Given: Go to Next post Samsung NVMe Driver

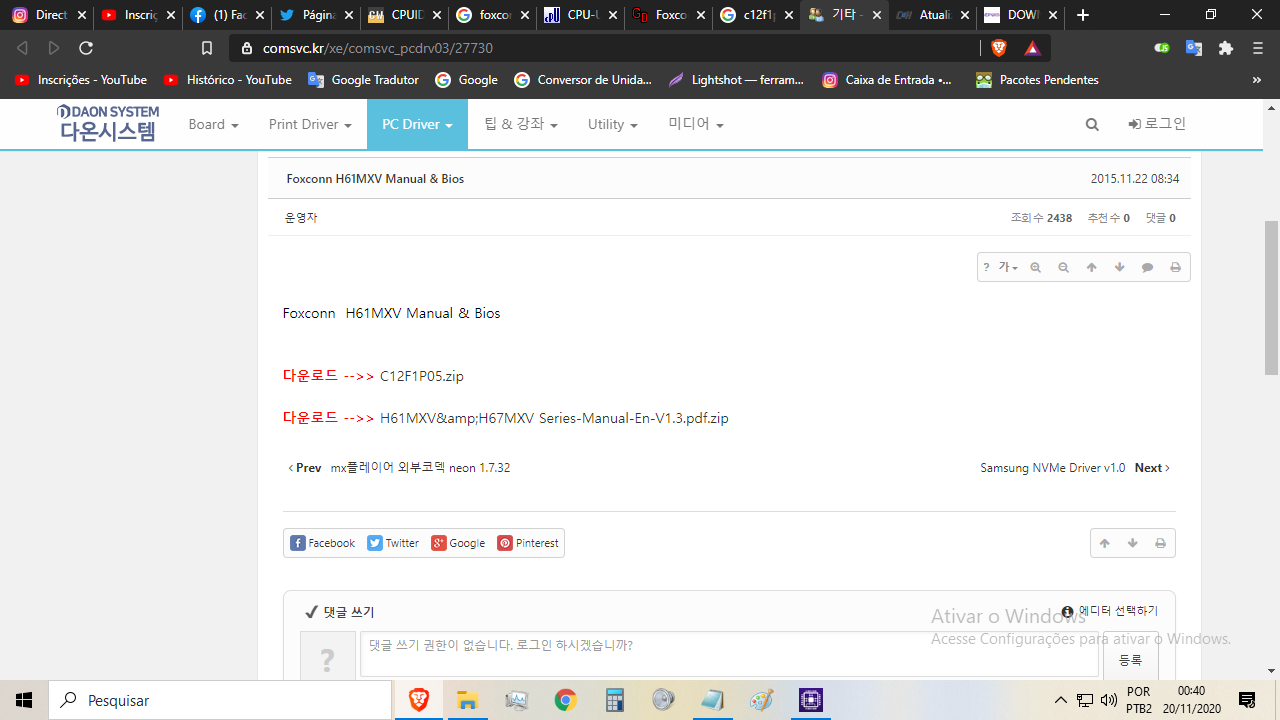Looking at the screenshot, I should pos(1075,468).
